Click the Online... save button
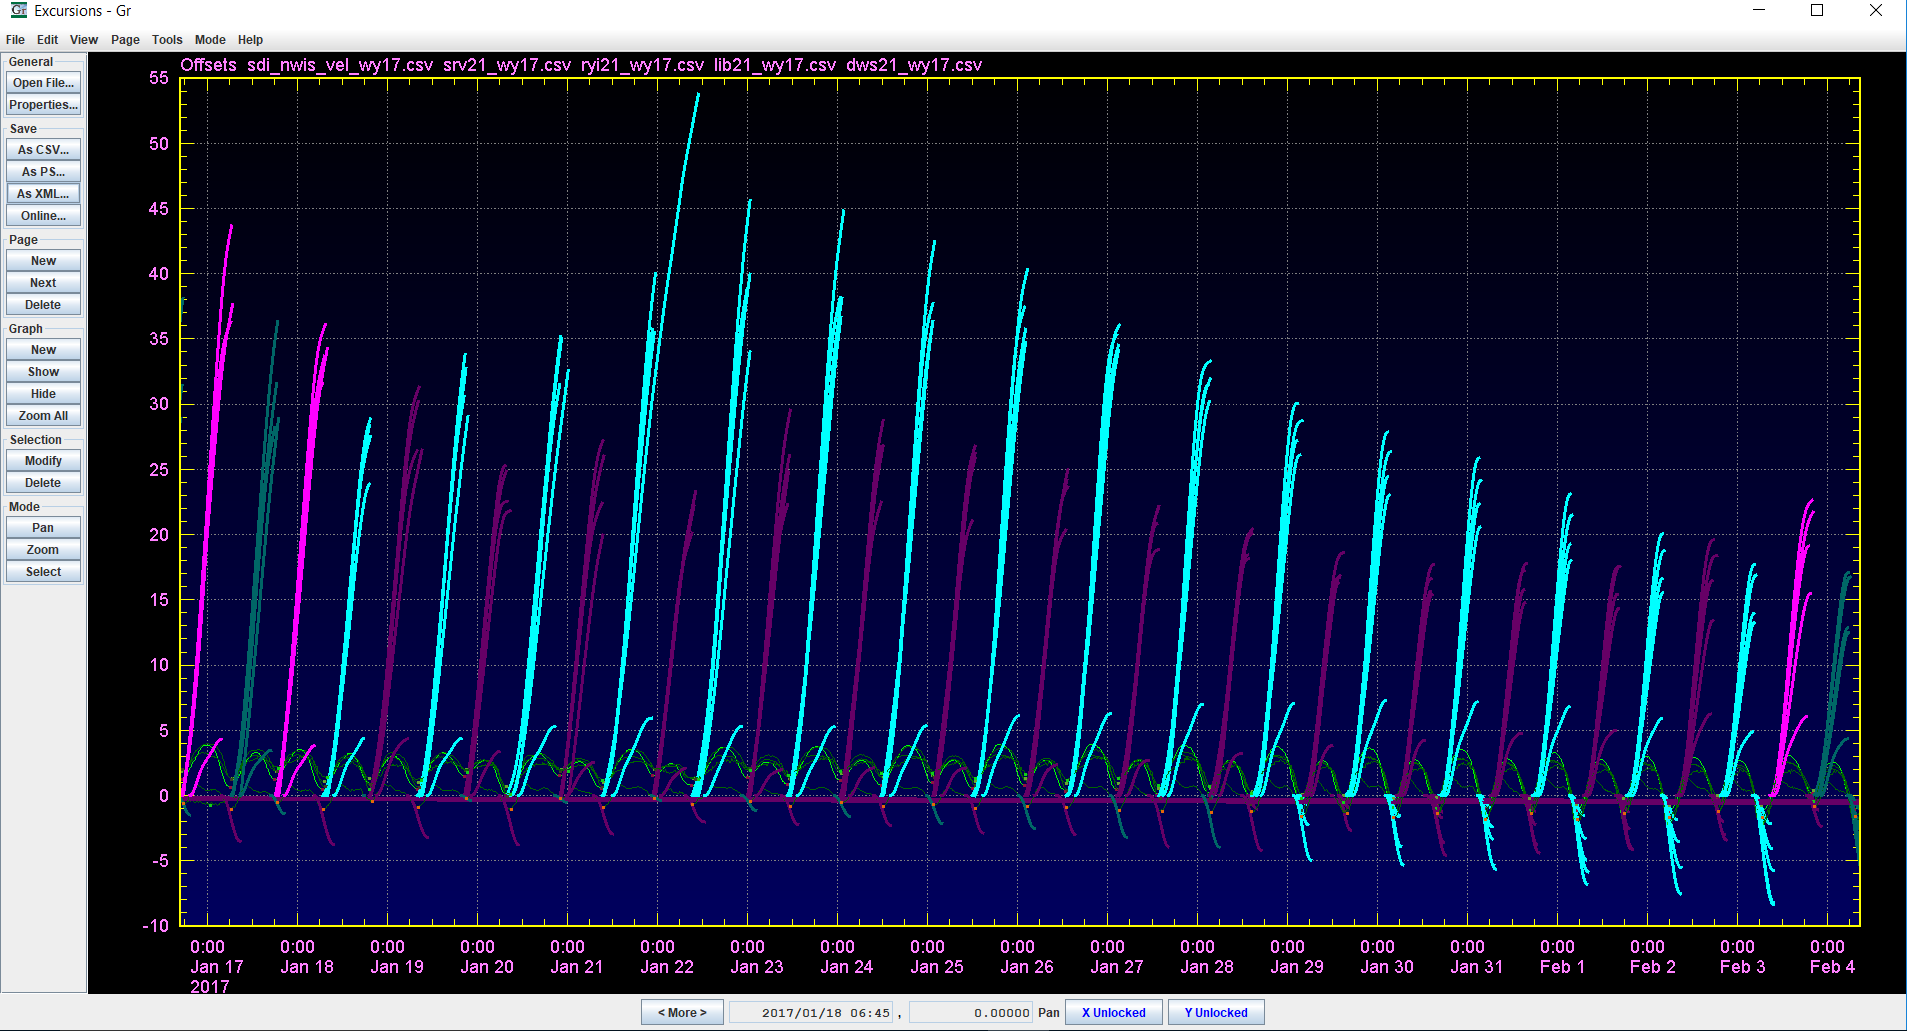 coord(43,216)
